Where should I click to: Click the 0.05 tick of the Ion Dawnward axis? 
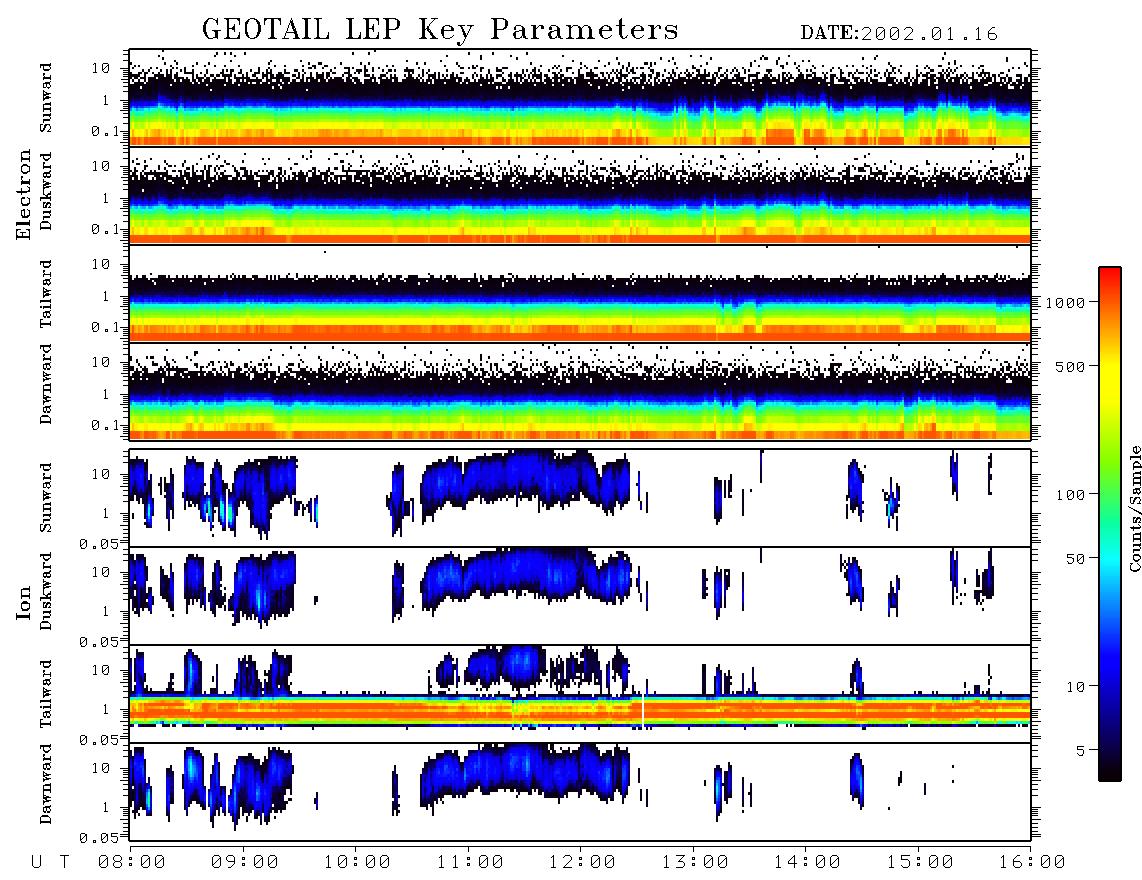[x=98, y=838]
